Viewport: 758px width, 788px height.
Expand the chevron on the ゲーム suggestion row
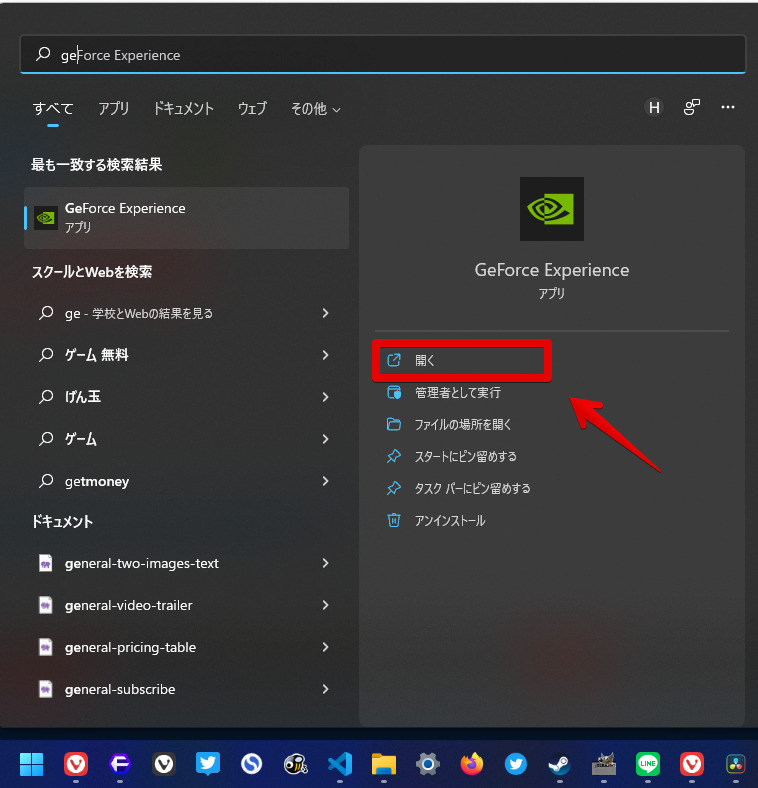coord(325,439)
